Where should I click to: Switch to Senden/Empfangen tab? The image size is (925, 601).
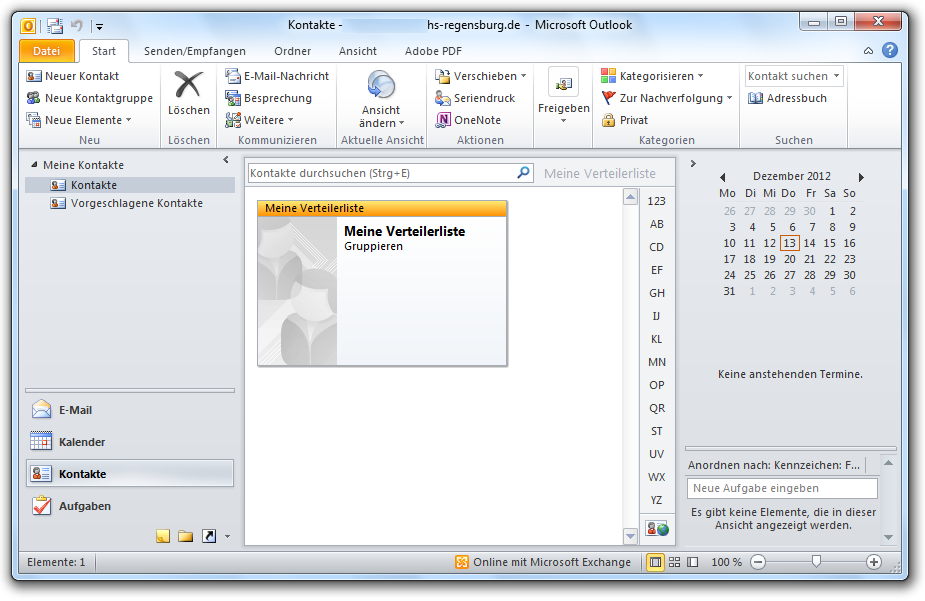tap(195, 51)
